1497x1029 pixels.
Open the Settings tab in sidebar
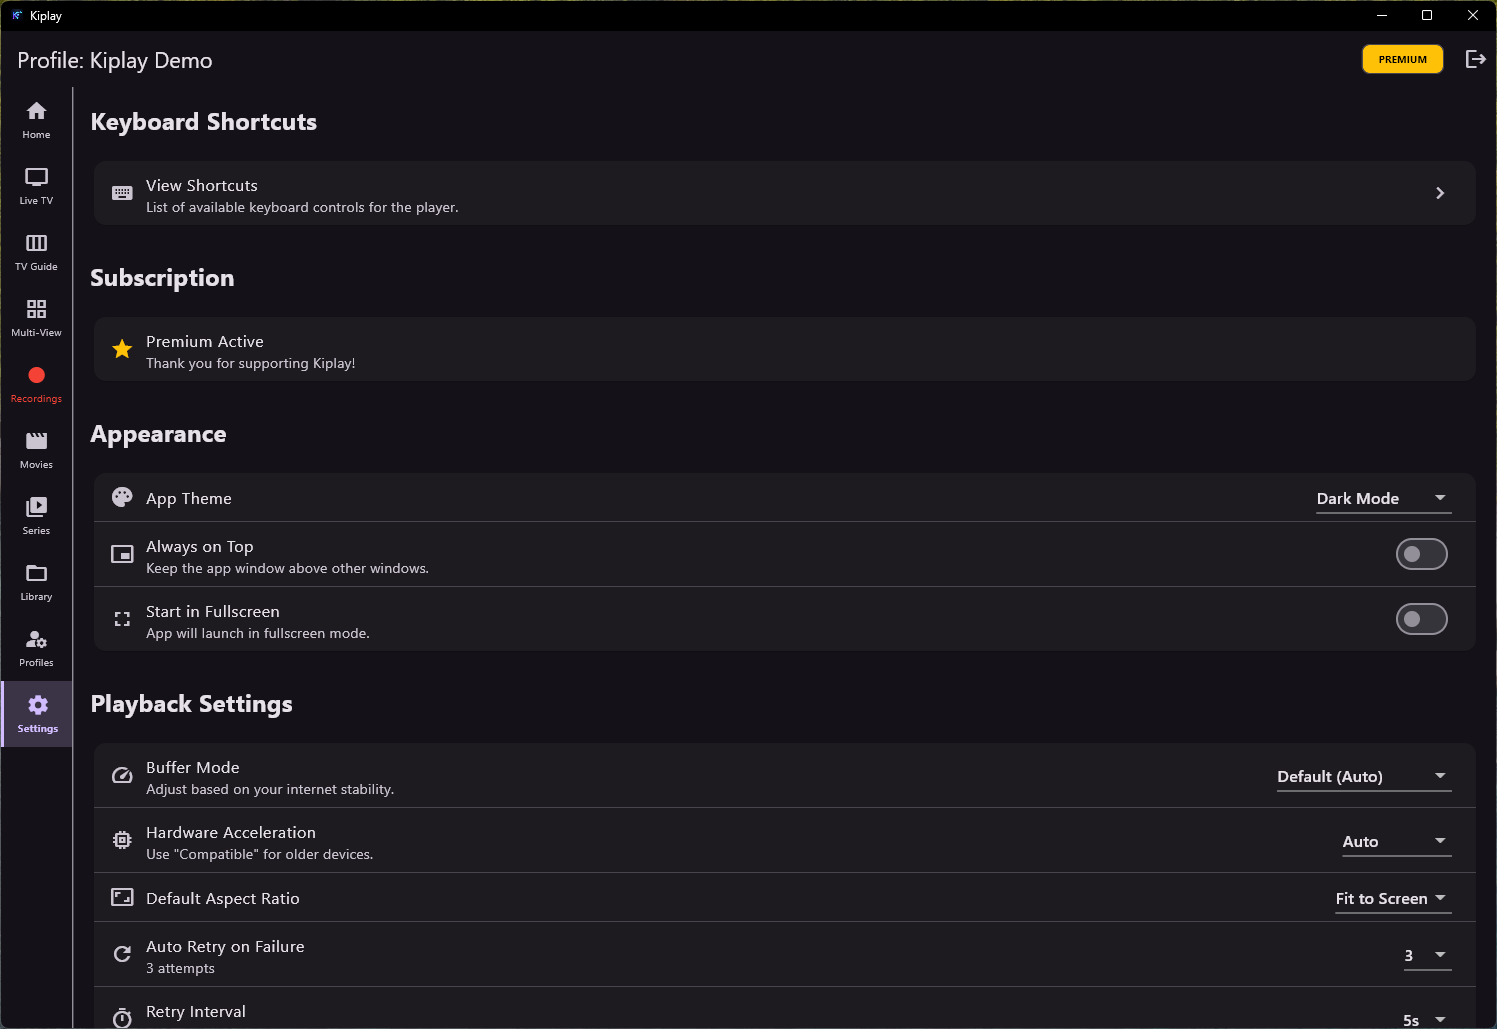pos(36,713)
